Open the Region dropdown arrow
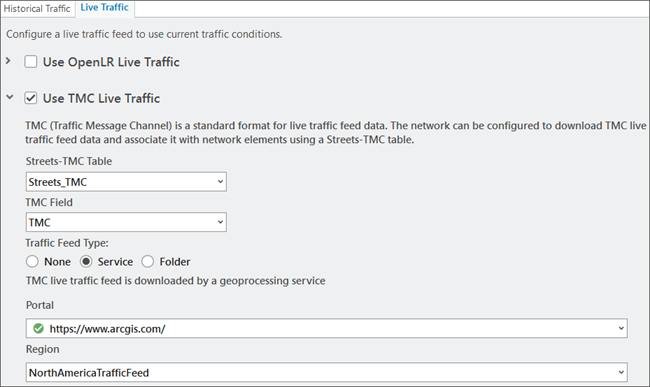The image size is (650, 387). click(621, 372)
